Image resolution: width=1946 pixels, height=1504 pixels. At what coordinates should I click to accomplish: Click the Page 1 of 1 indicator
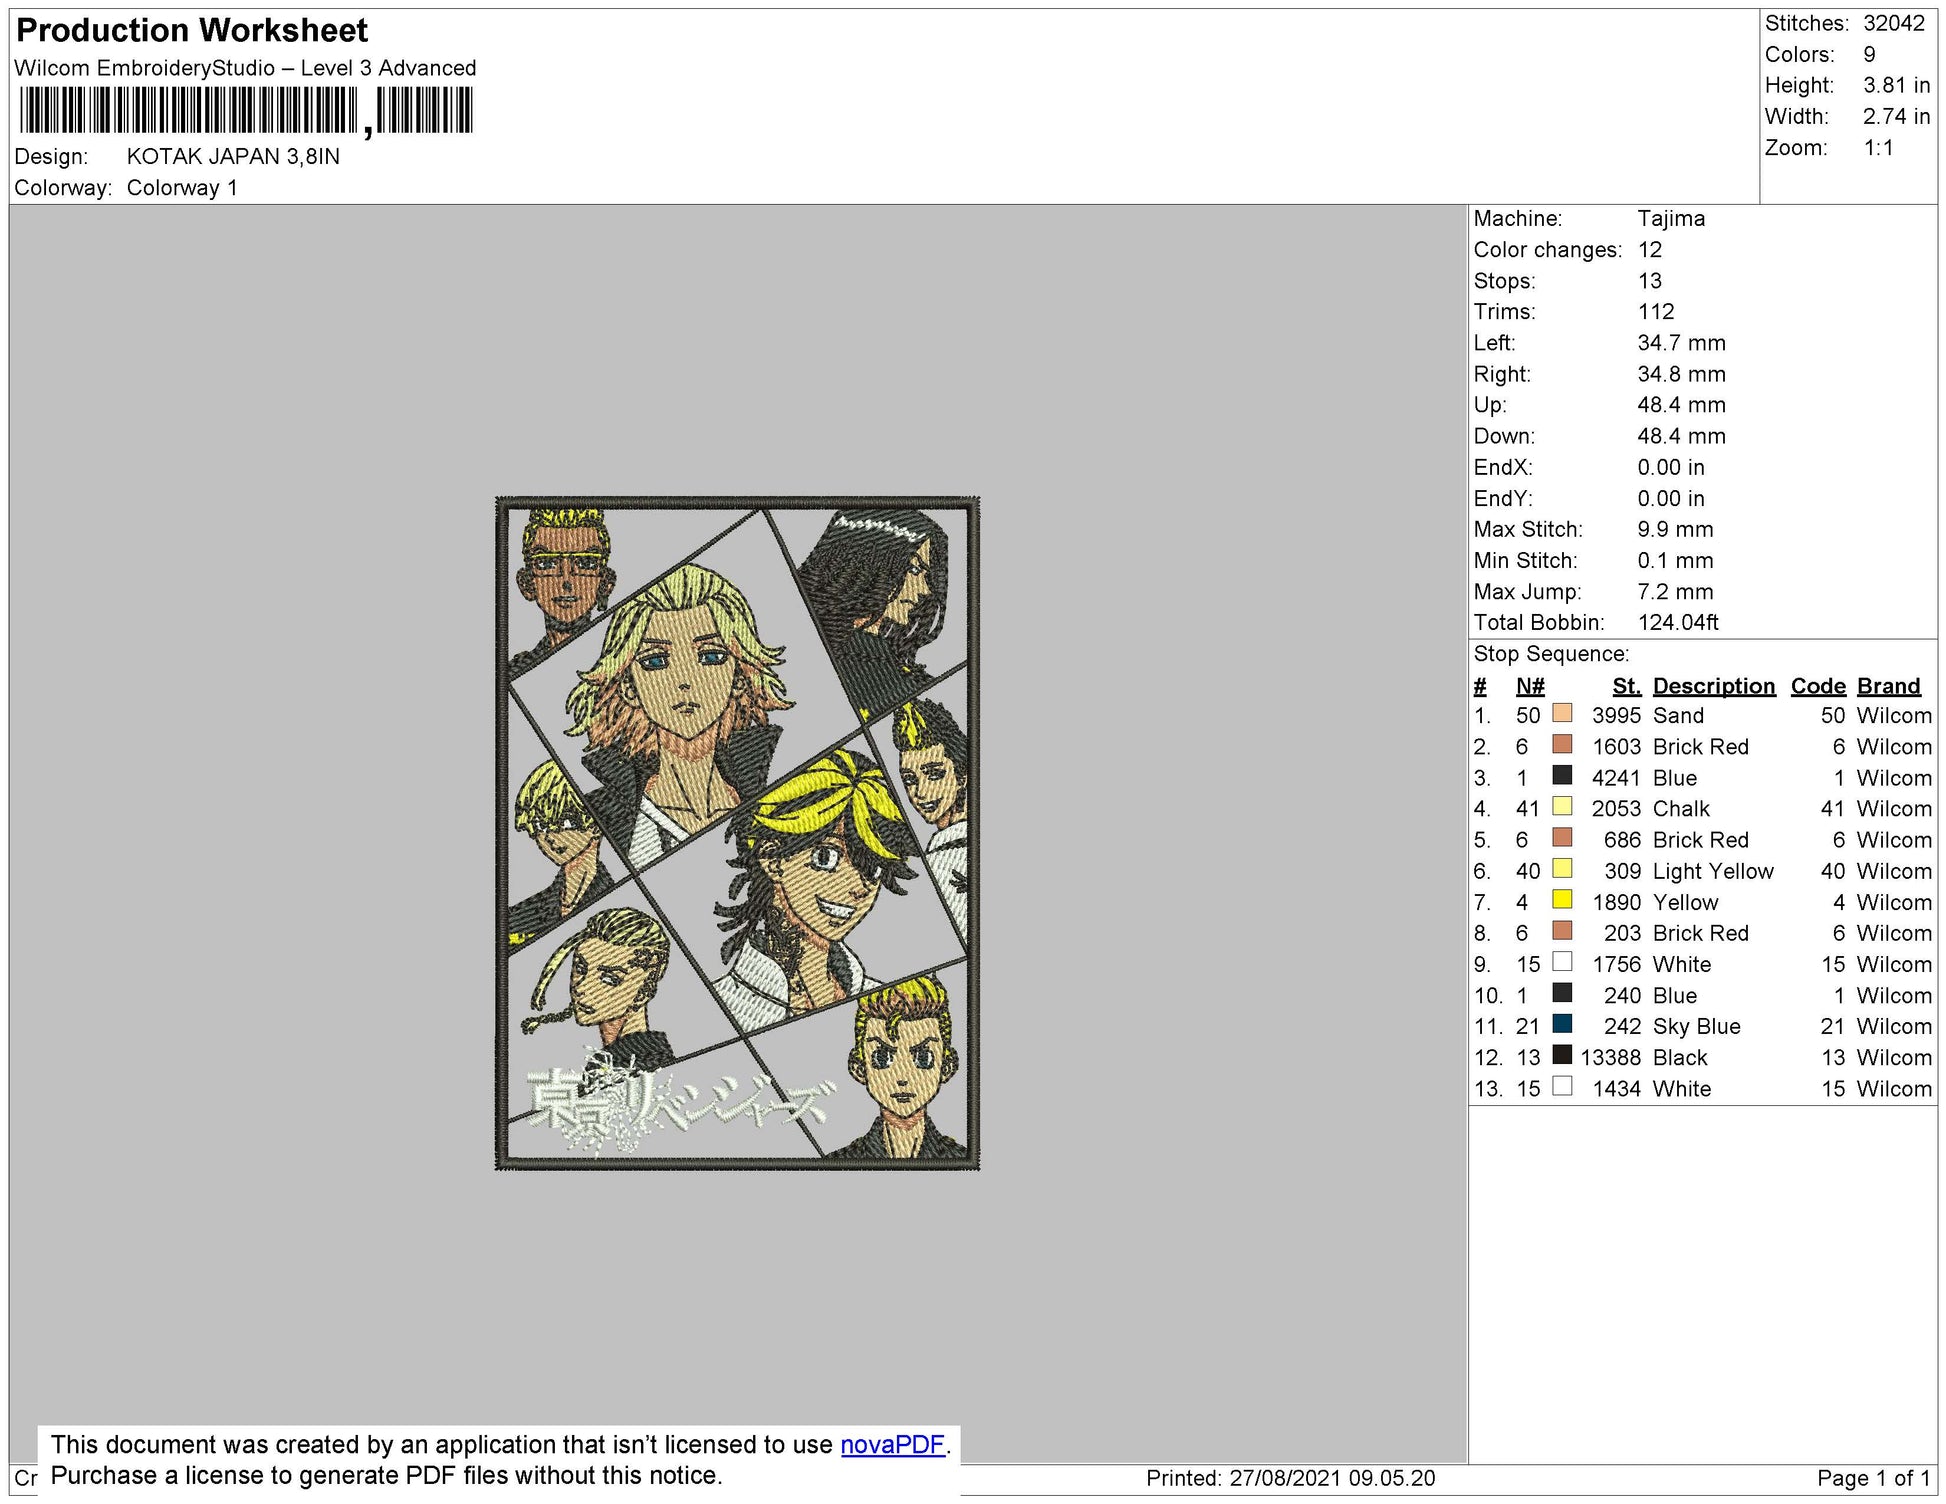pyautogui.click(x=1872, y=1478)
